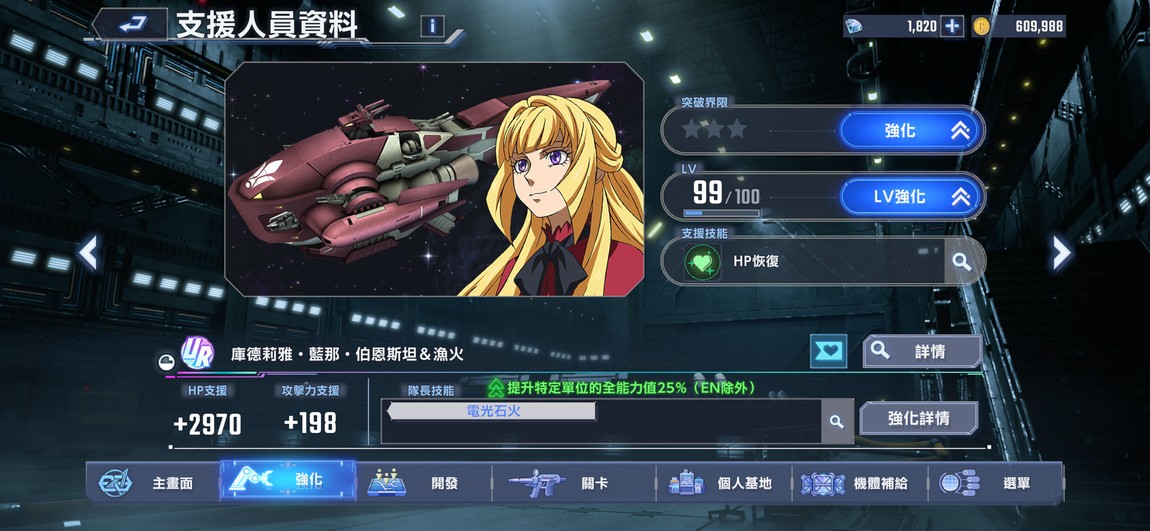Open the LV強化 upgrade button
The image size is (1150, 531).
point(910,197)
